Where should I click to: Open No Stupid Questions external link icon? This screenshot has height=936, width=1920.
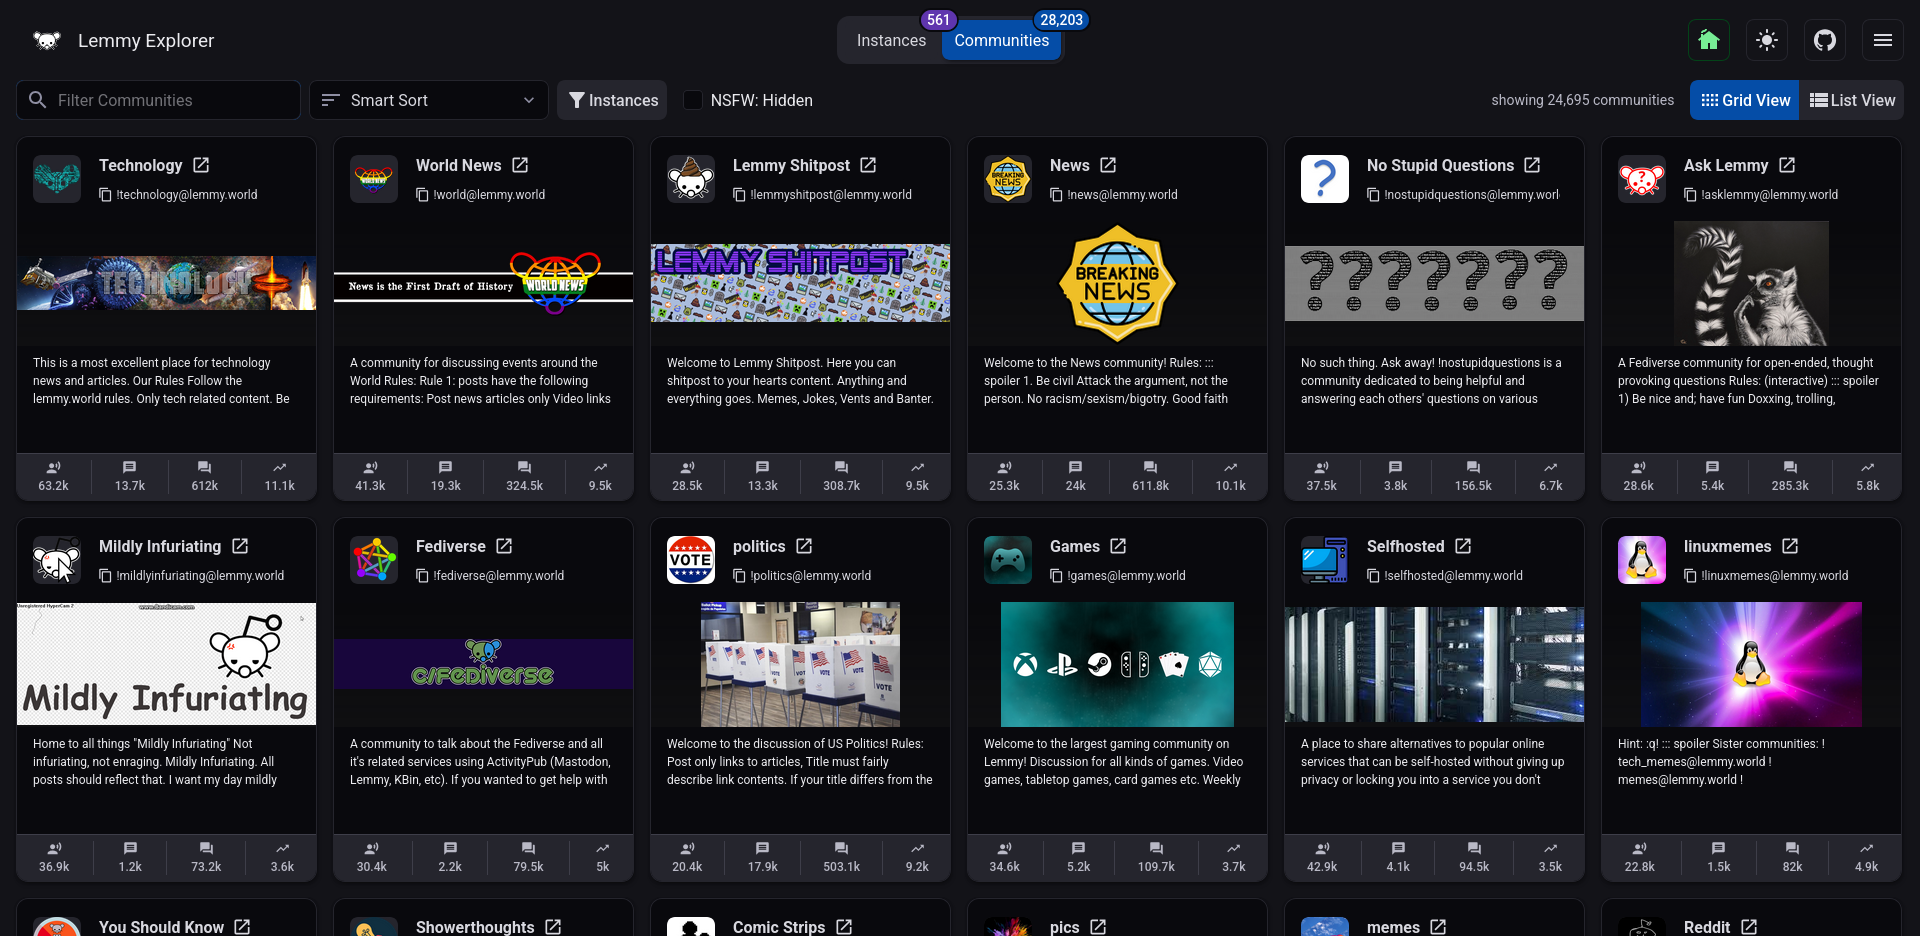pos(1532,165)
